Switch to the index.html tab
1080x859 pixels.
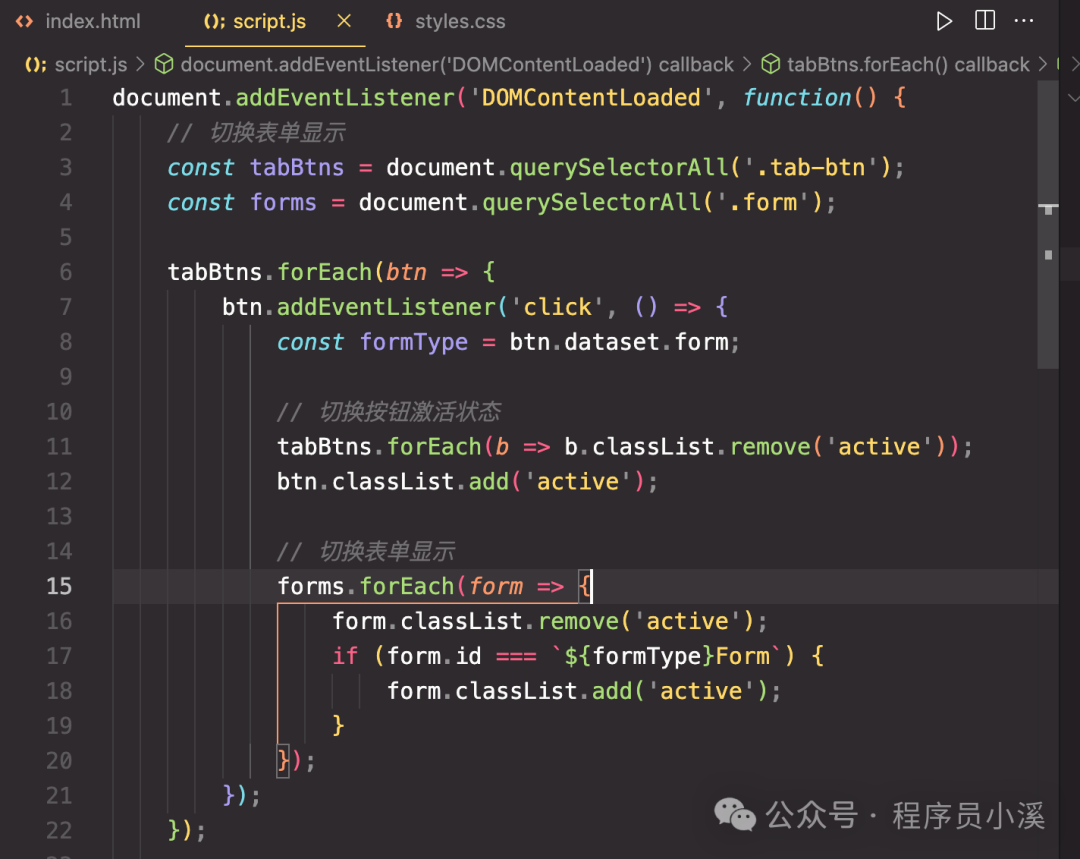(x=93, y=21)
